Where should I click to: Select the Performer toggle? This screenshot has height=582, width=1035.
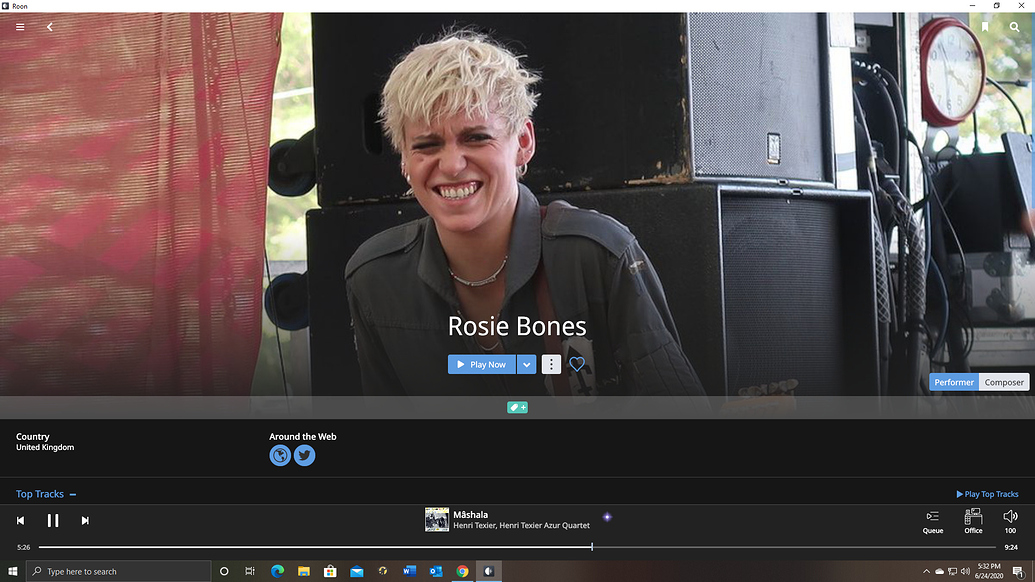[x=953, y=382]
